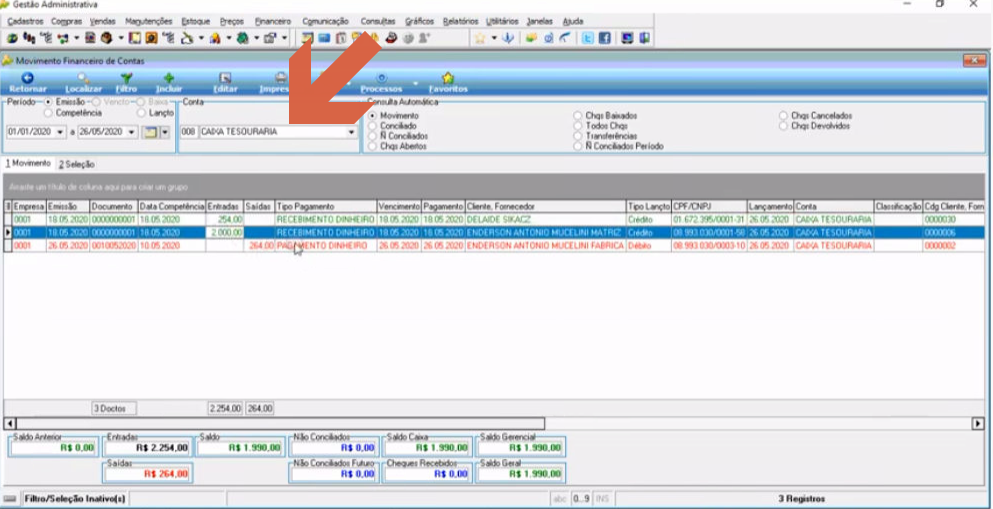993x509 pixels.
Task: Switch to the 2 Seleção tab
Action: [x=77, y=164]
